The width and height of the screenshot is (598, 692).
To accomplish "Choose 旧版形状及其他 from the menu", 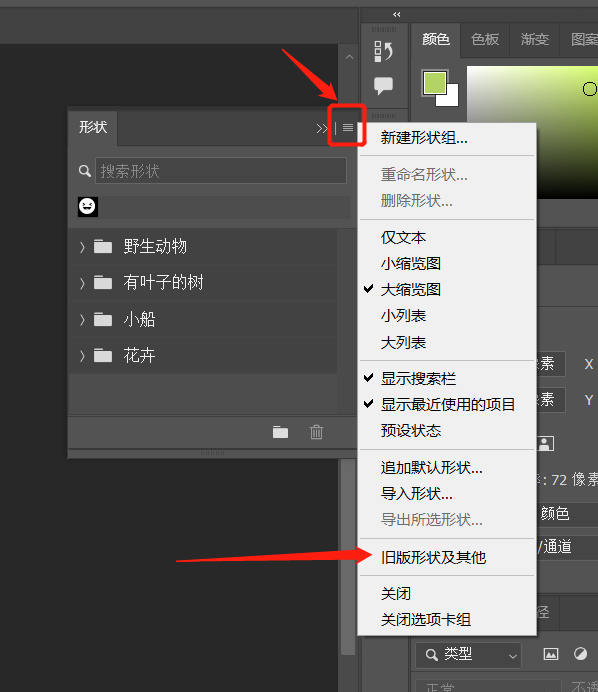I will [x=433, y=557].
